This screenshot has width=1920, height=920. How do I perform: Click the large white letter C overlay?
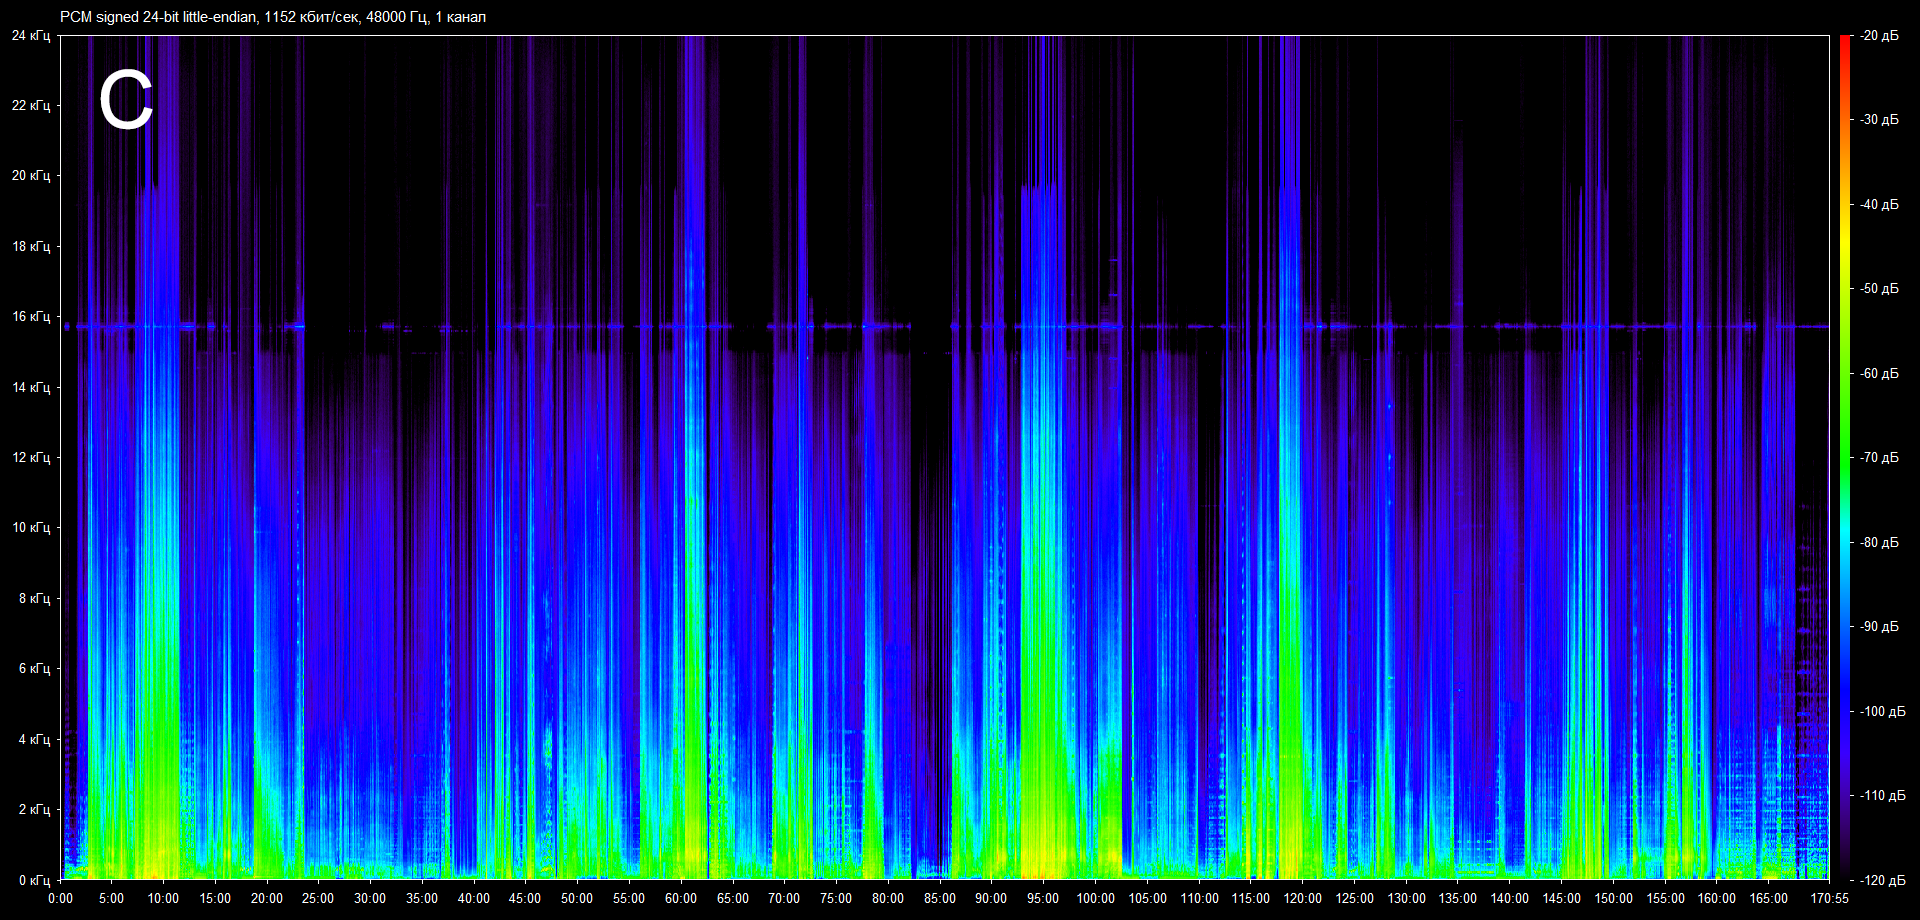pos(126,101)
